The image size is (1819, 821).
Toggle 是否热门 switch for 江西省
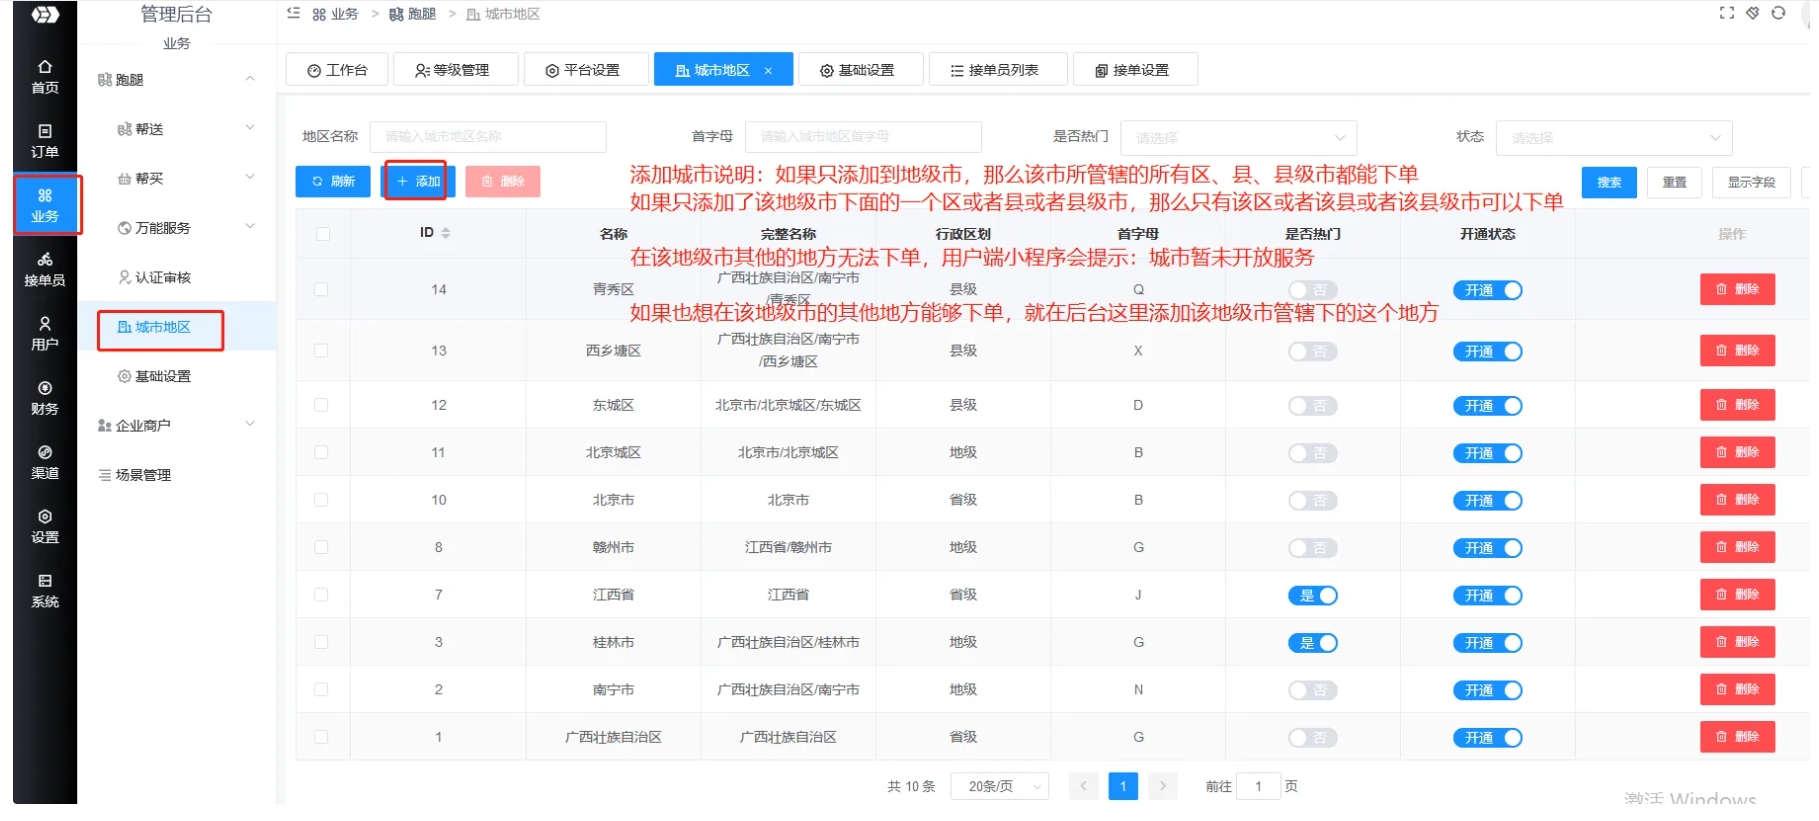(x=1312, y=596)
